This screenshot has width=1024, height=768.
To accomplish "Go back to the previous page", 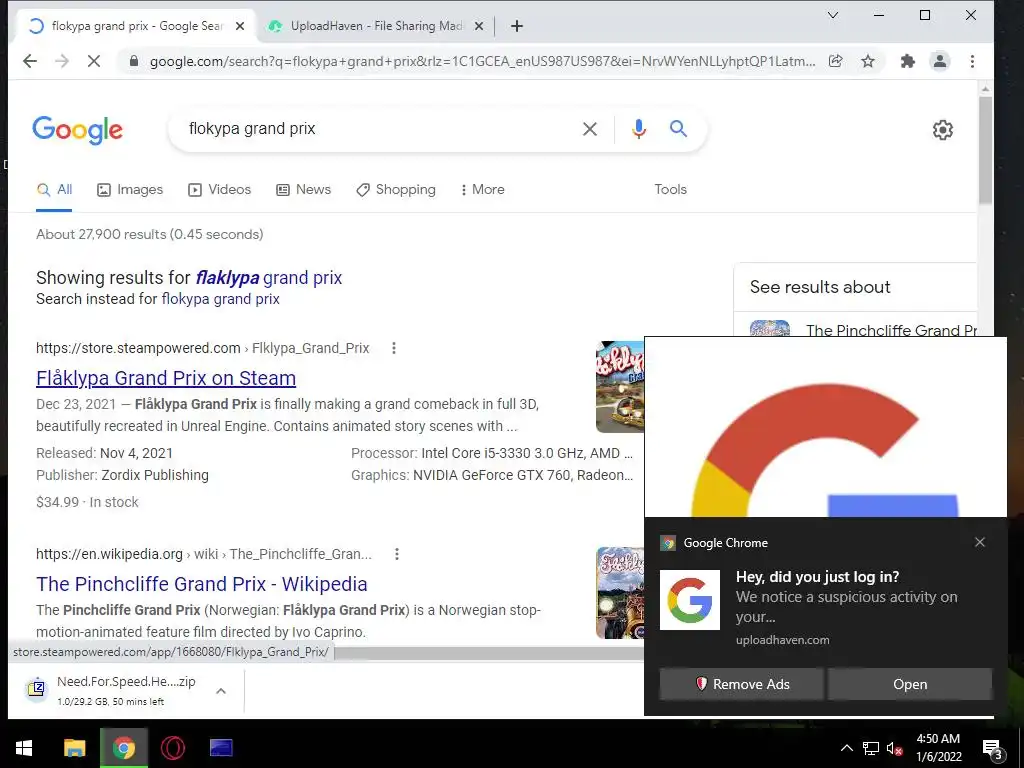I will (30, 61).
